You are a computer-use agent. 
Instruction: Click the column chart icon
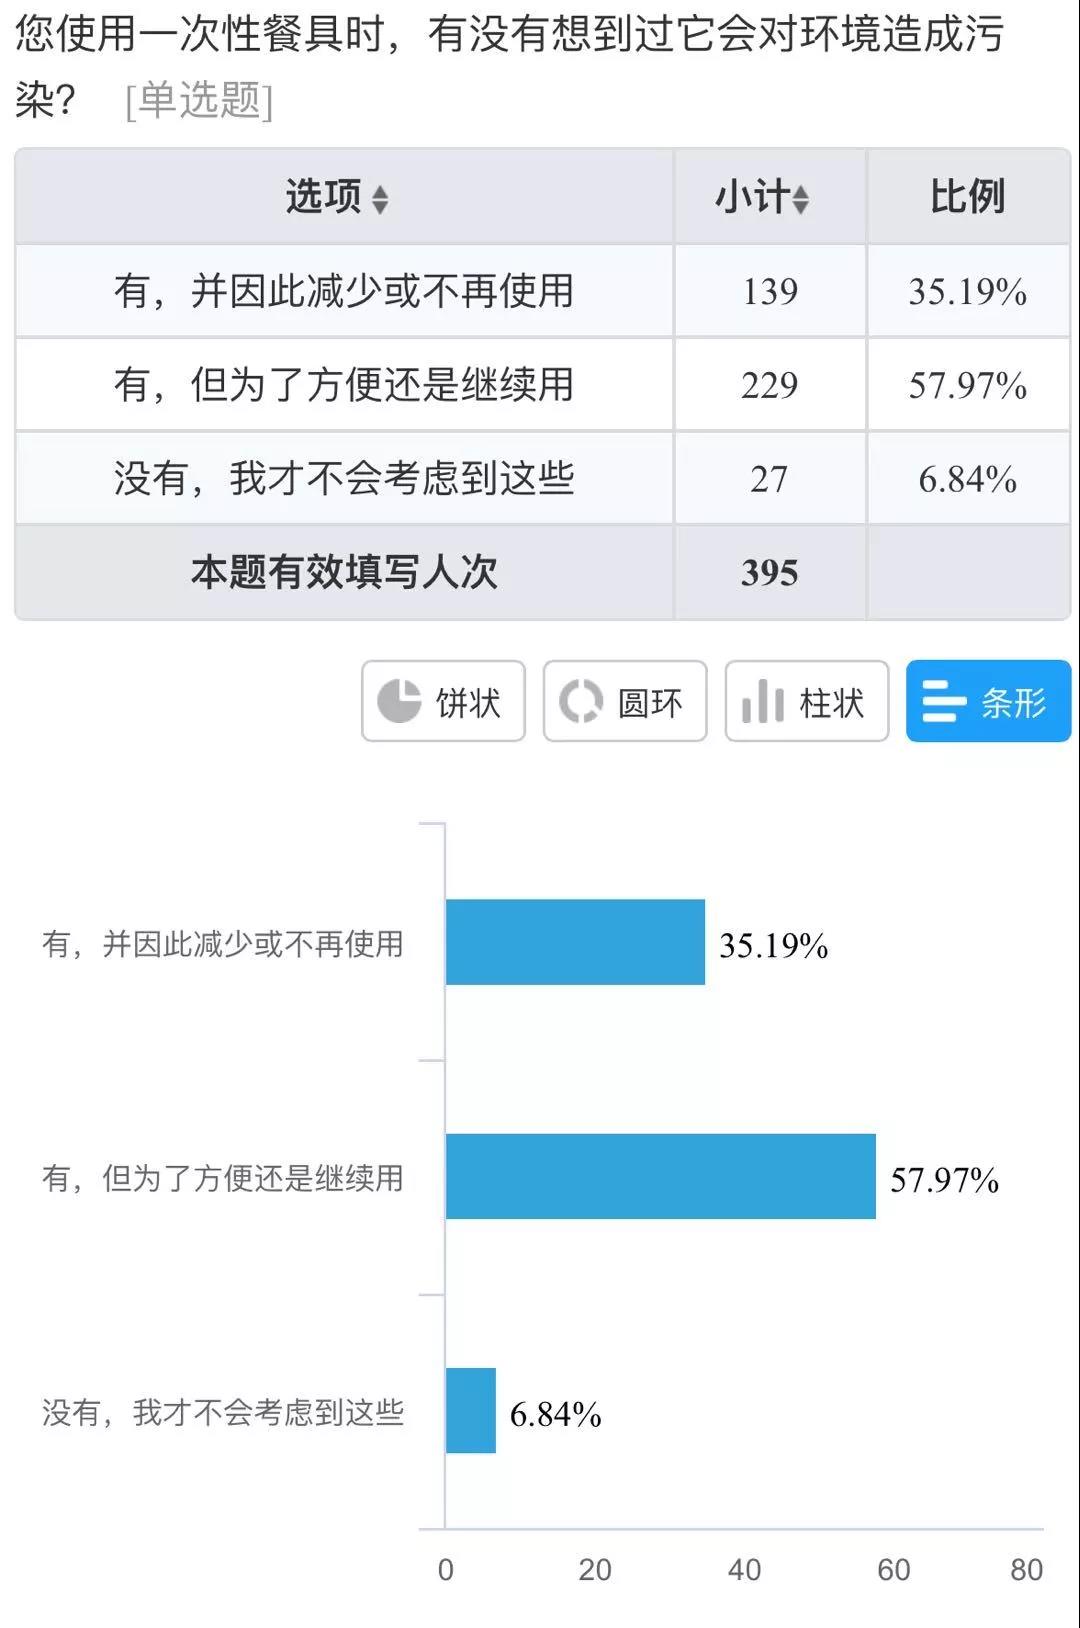[x=763, y=701]
